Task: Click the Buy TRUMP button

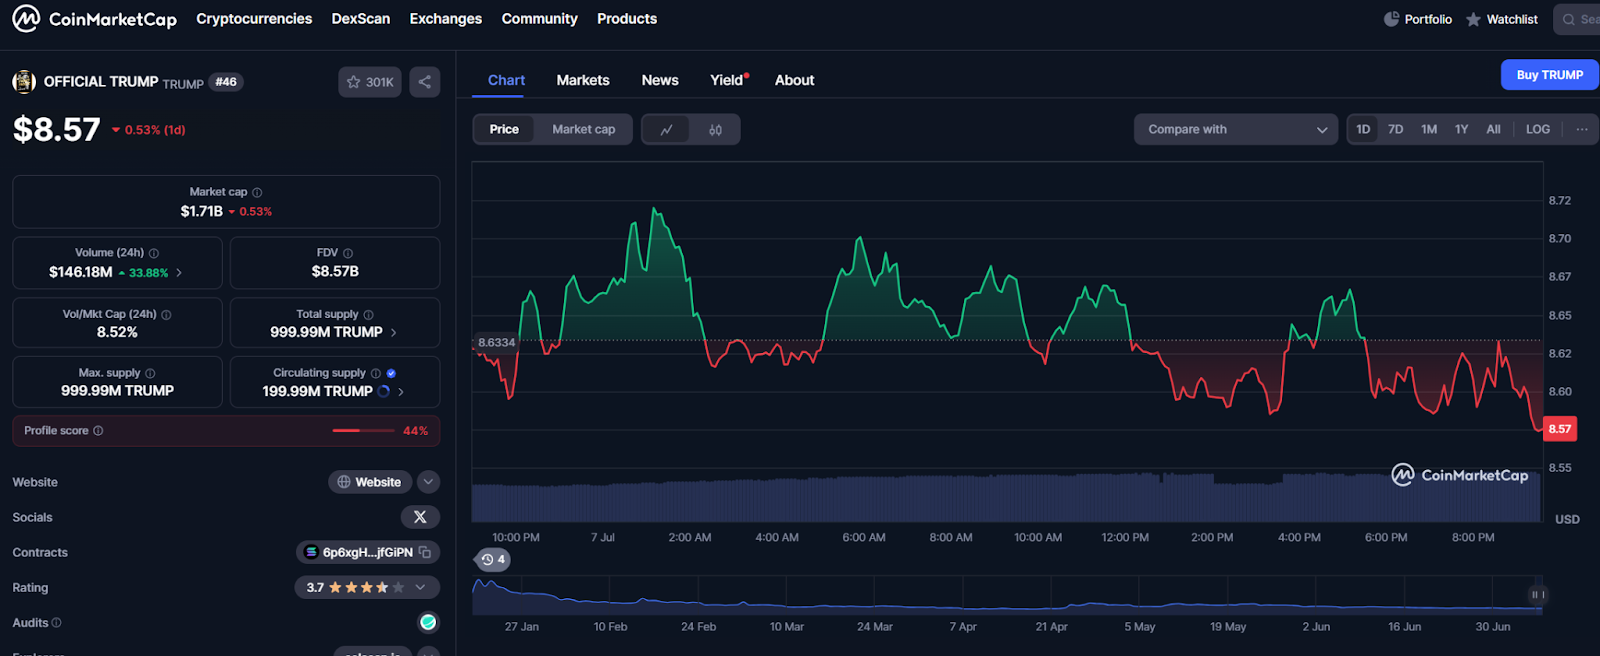Action: pyautogui.click(x=1549, y=75)
